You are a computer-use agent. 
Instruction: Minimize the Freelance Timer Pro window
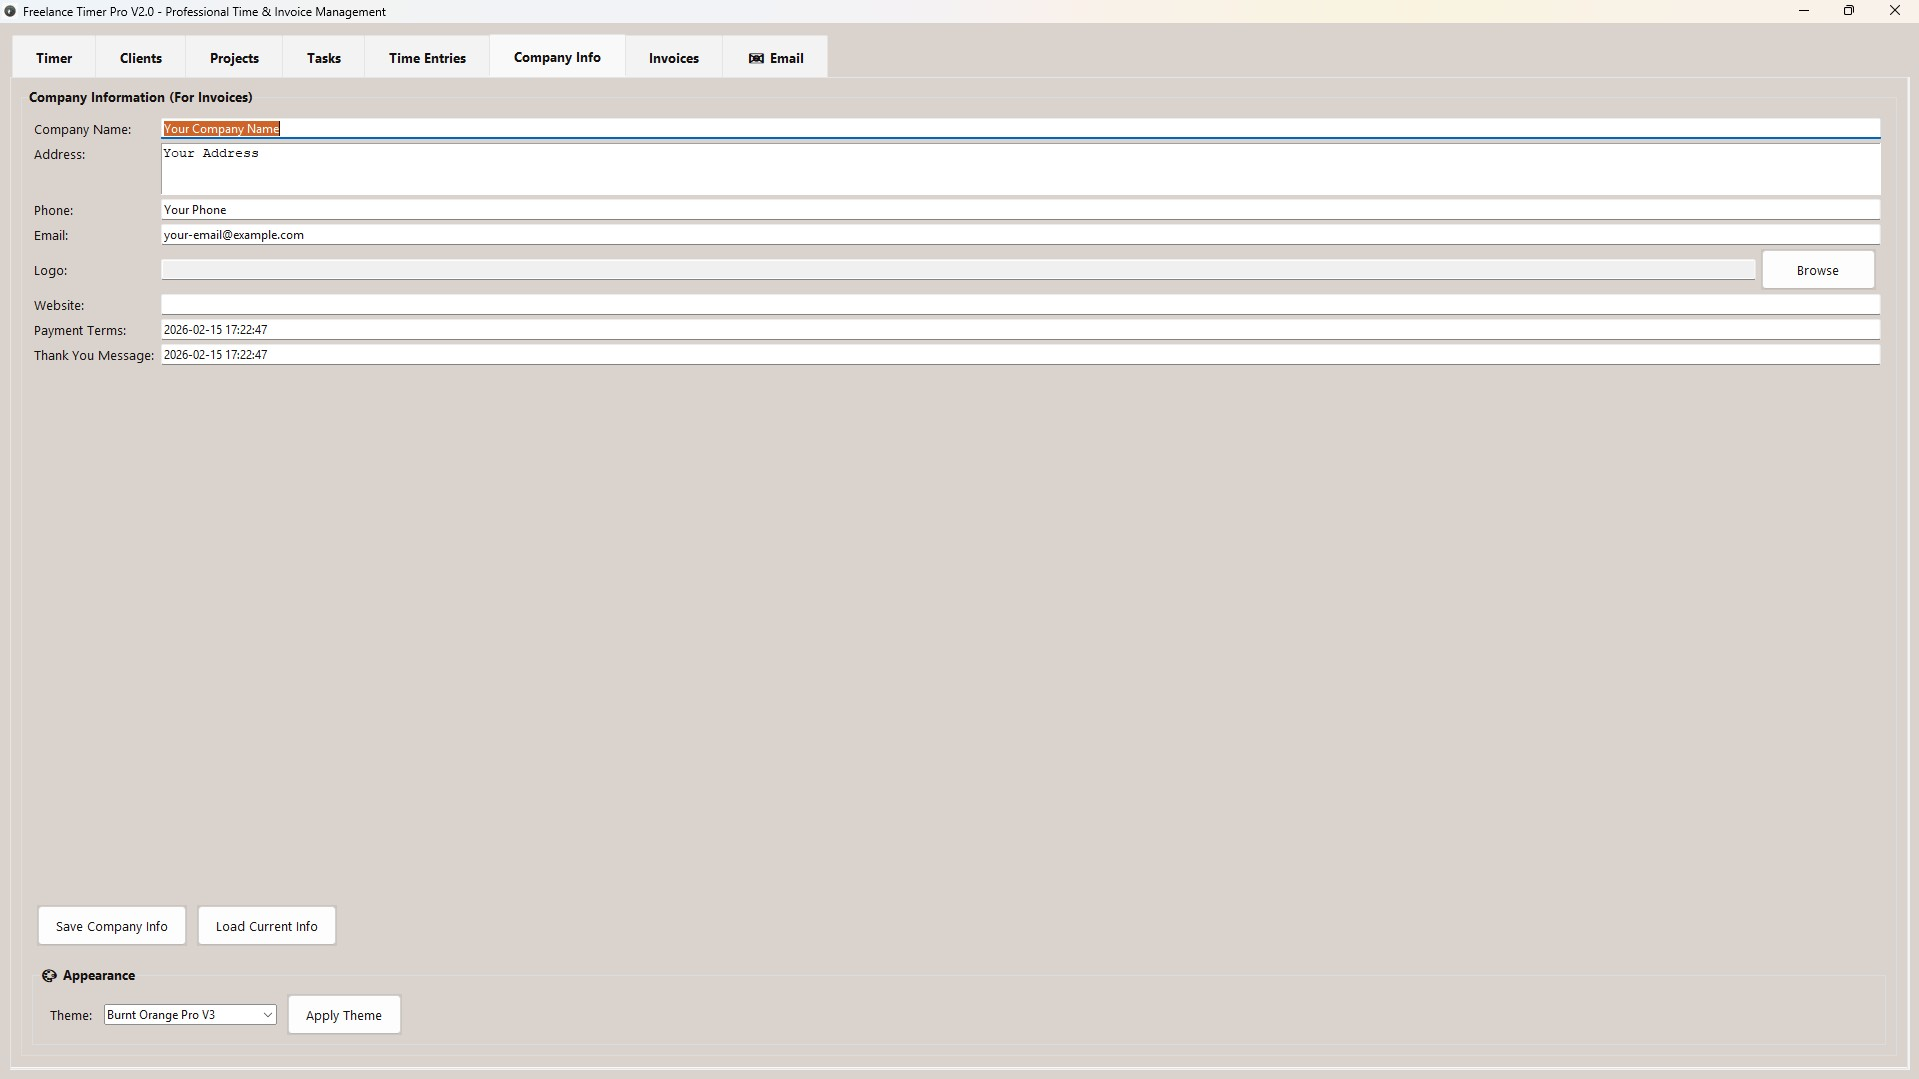pyautogui.click(x=1803, y=11)
